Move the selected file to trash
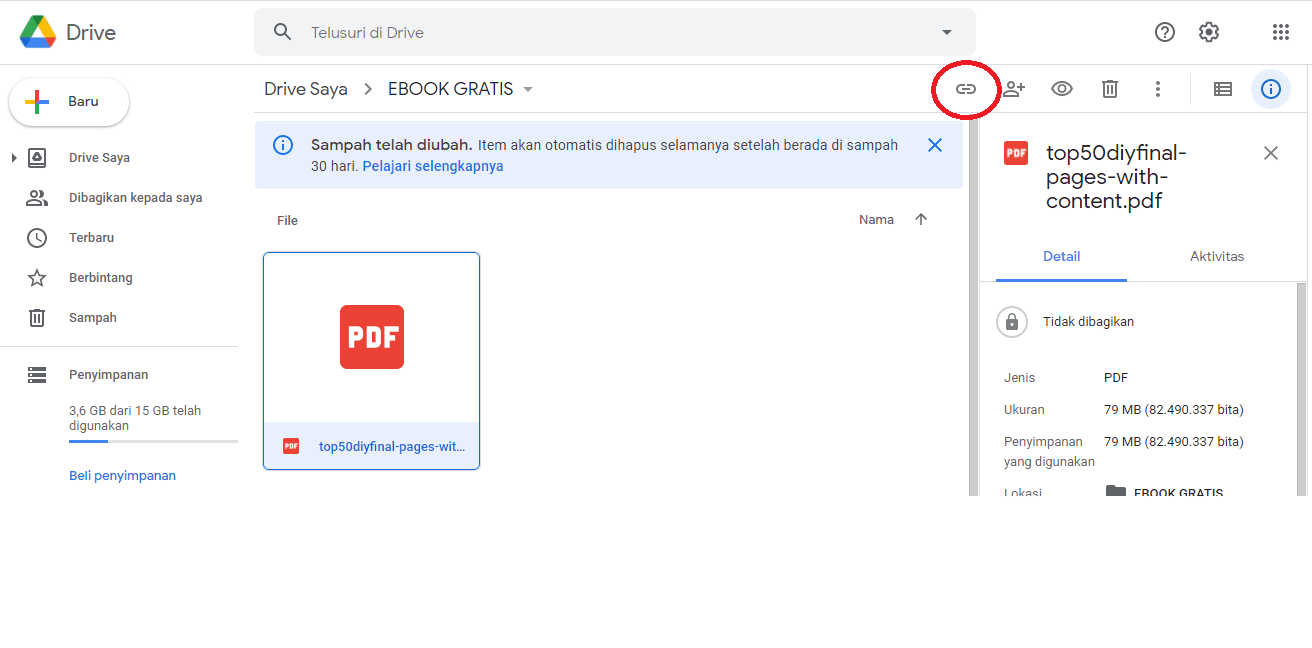 (1109, 89)
